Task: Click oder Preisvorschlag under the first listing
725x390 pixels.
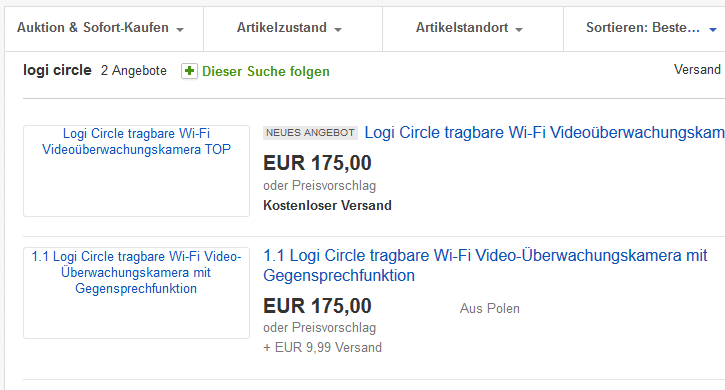Action: tap(319, 186)
